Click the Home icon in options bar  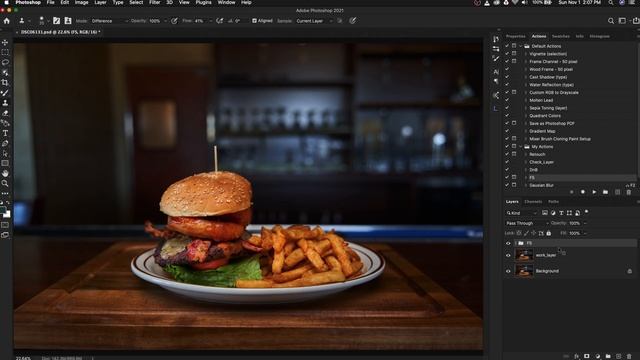[7, 21]
